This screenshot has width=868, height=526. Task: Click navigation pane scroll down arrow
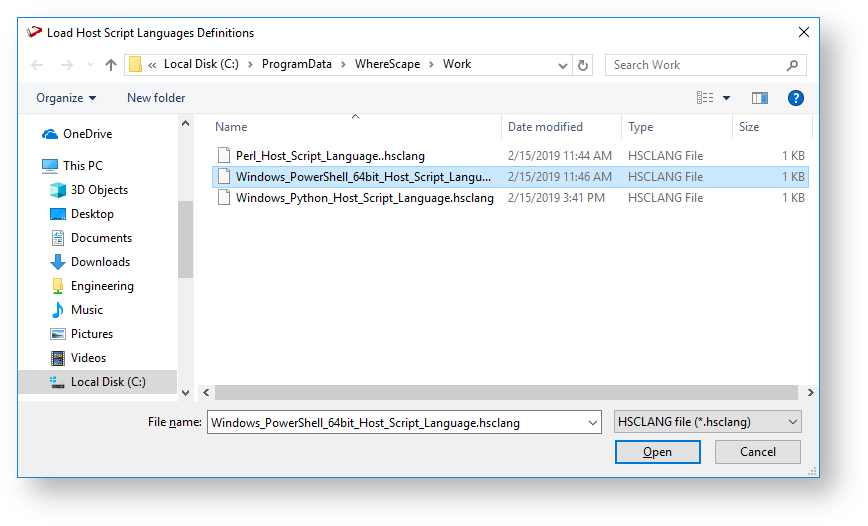click(185, 393)
